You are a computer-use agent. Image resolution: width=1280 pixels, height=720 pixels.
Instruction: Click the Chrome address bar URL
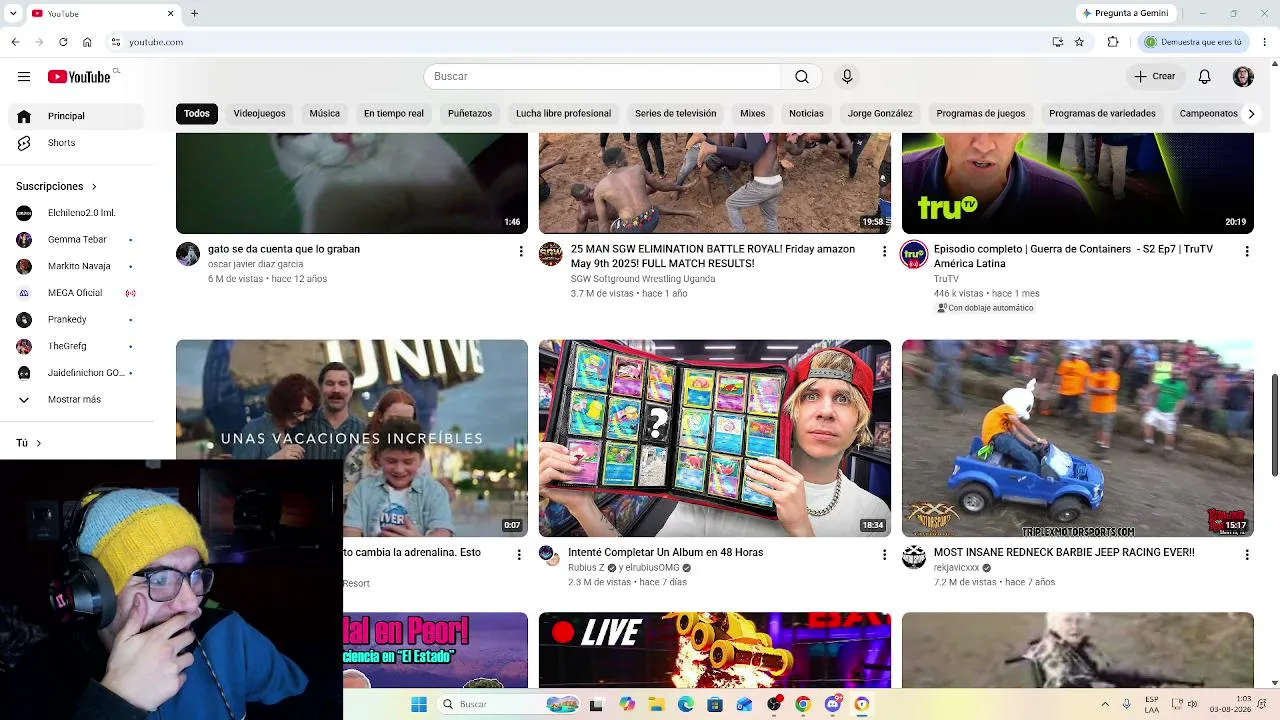156,42
